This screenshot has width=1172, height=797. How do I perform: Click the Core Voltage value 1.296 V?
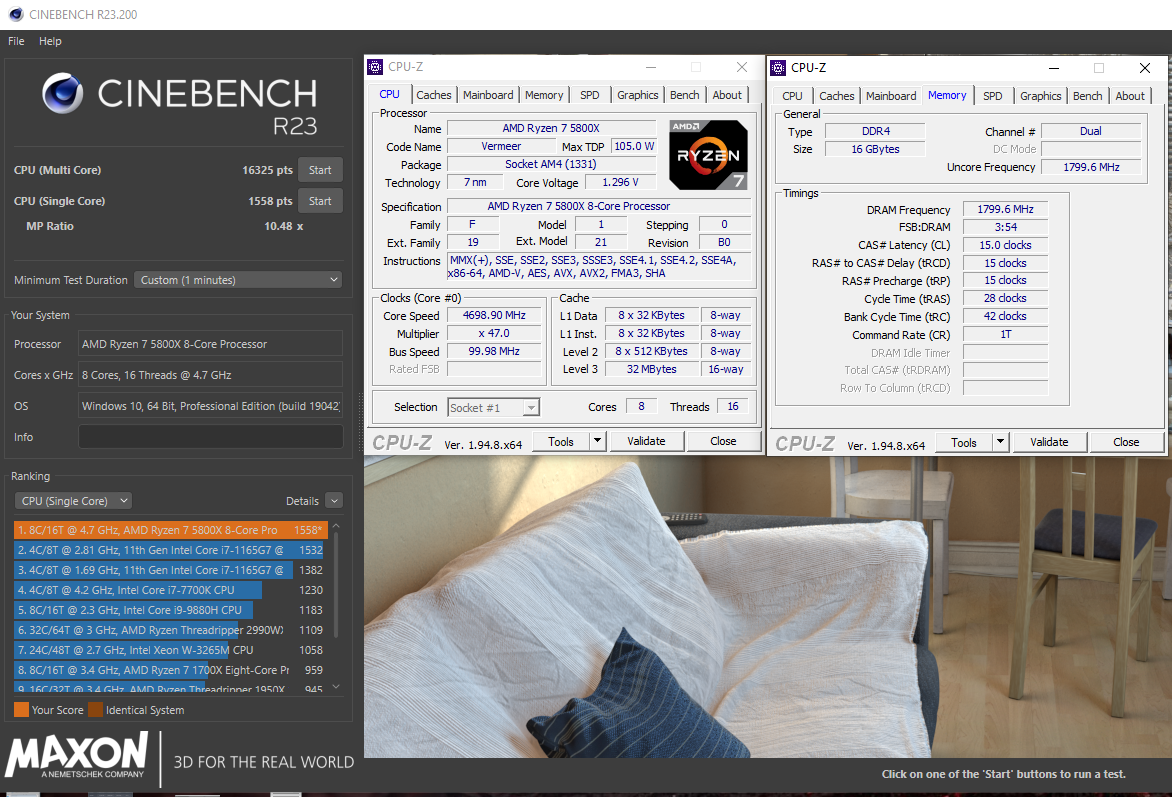[620, 182]
